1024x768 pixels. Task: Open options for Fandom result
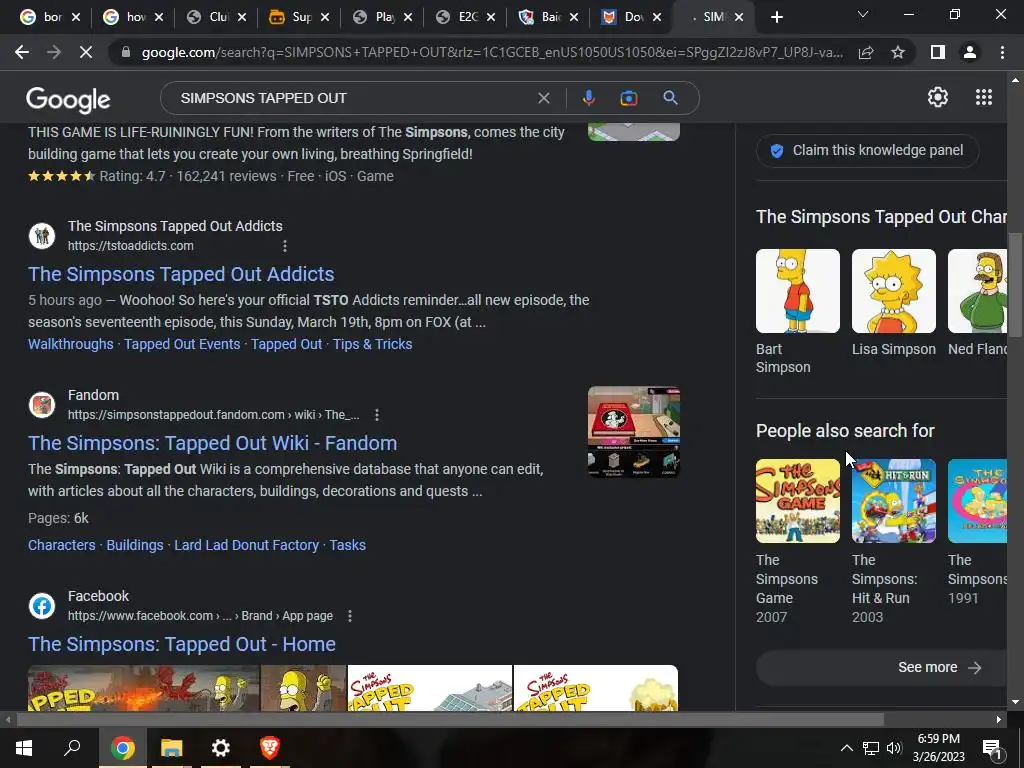click(x=377, y=415)
